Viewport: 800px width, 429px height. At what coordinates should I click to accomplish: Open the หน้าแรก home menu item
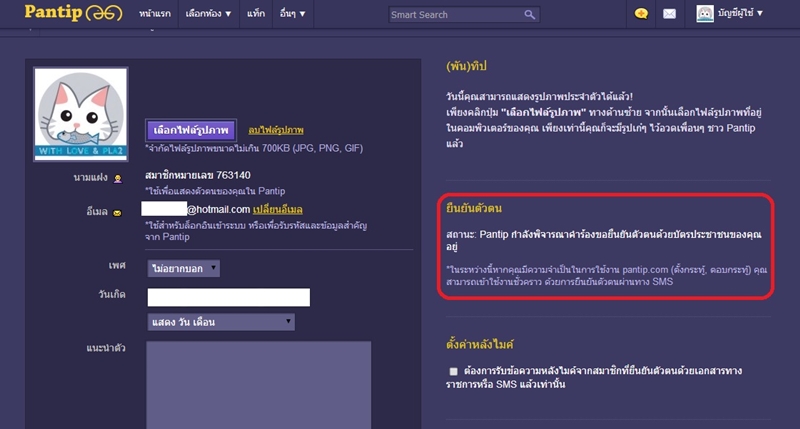pos(155,14)
